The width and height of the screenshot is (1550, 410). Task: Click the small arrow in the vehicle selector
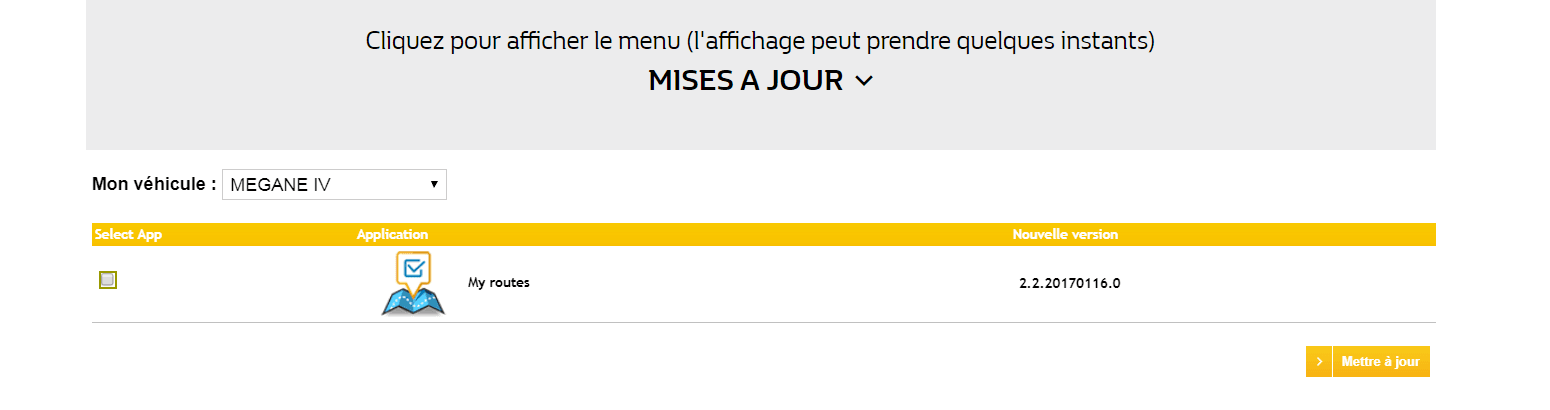click(434, 185)
